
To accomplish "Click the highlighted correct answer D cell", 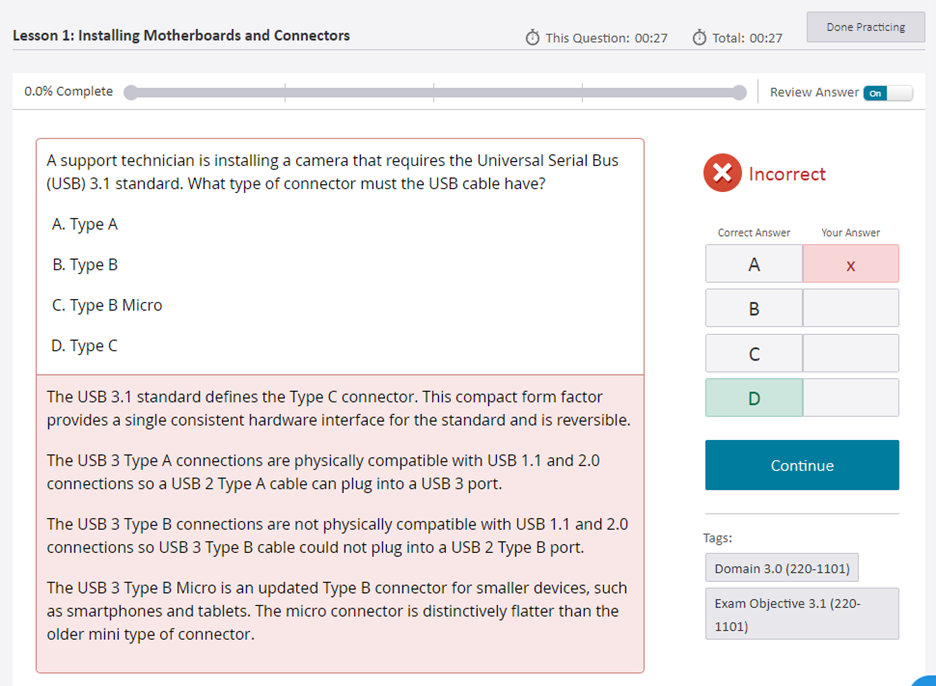I will tap(754, 398).
